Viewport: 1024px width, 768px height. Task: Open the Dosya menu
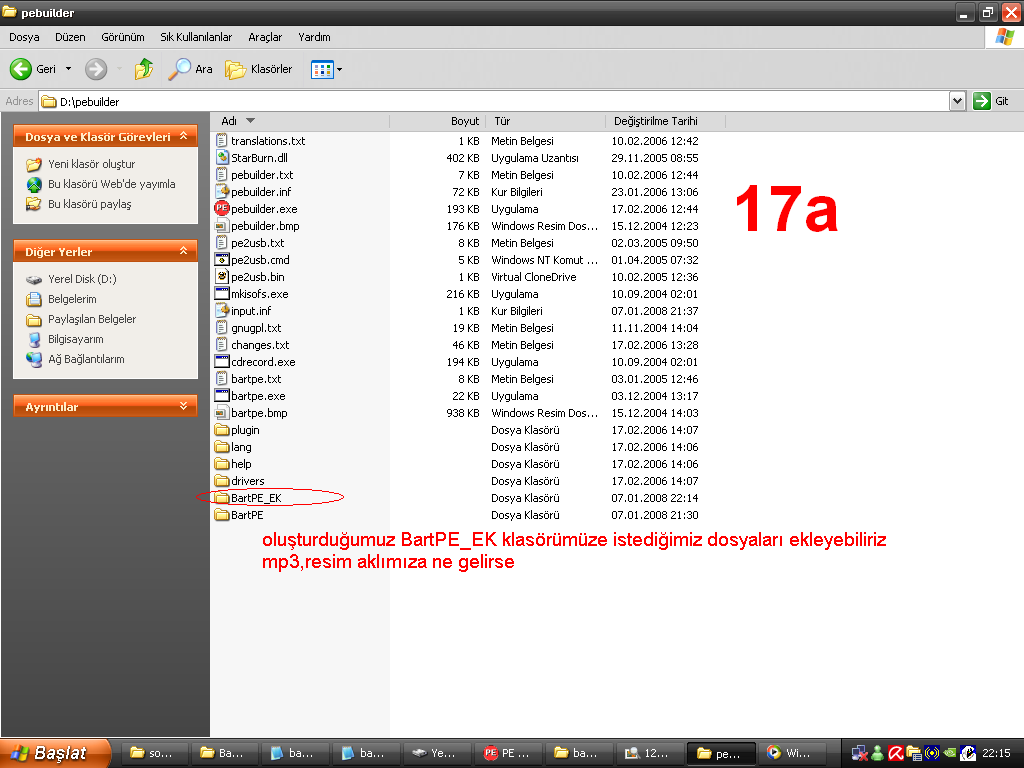click(24, 37)
